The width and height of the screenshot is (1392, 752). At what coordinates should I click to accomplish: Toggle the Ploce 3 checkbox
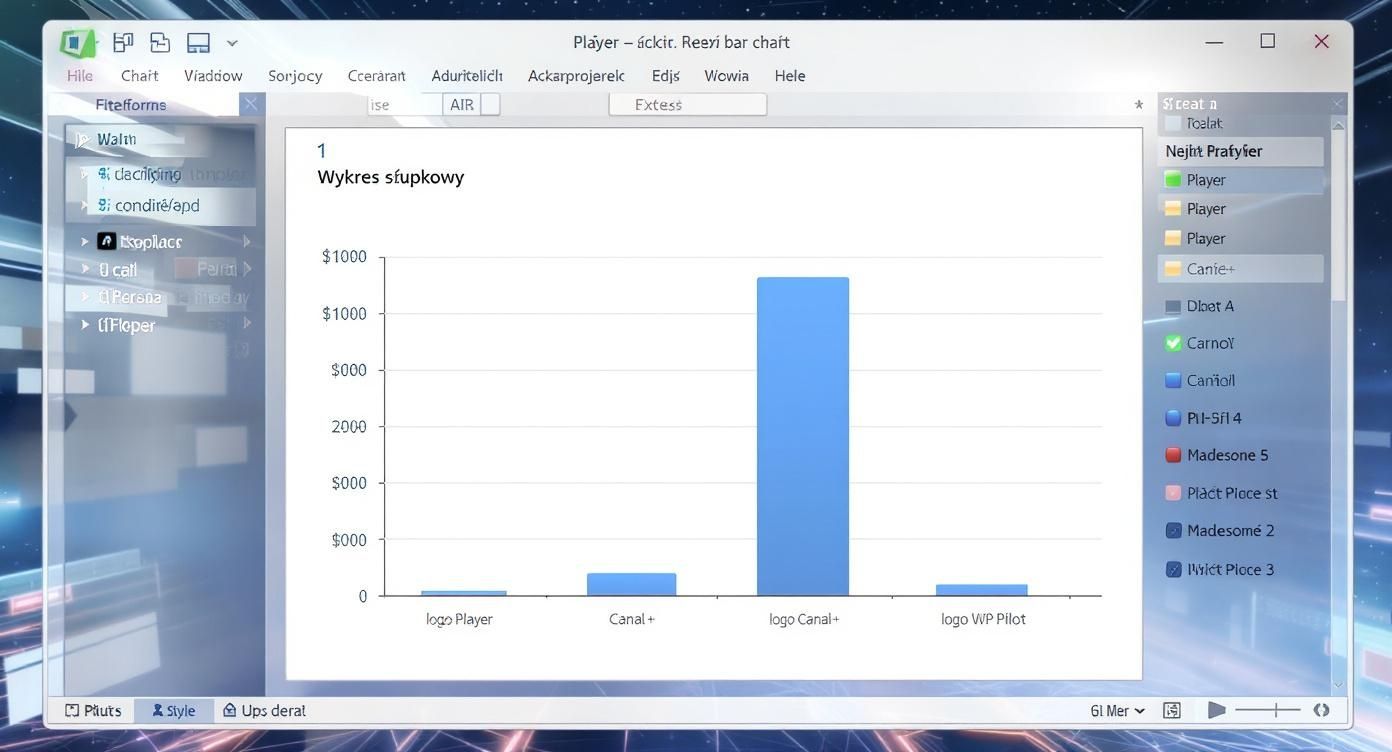(1174, 570)
